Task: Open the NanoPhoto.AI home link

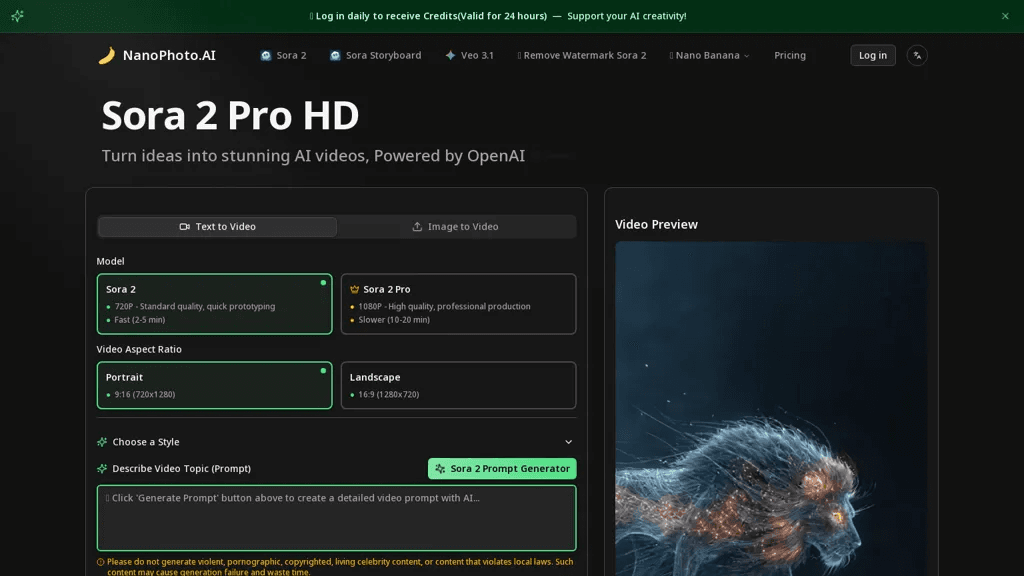Action: click(x=157, y=56)
